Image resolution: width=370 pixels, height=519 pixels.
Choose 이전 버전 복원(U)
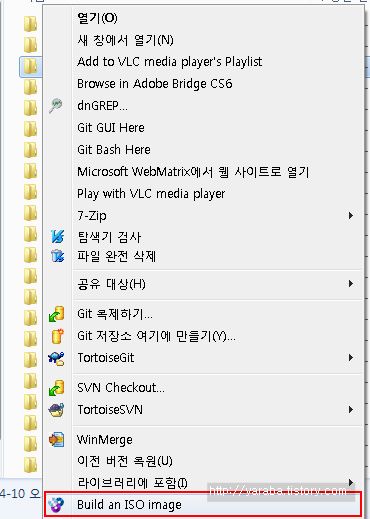point(203,461)
